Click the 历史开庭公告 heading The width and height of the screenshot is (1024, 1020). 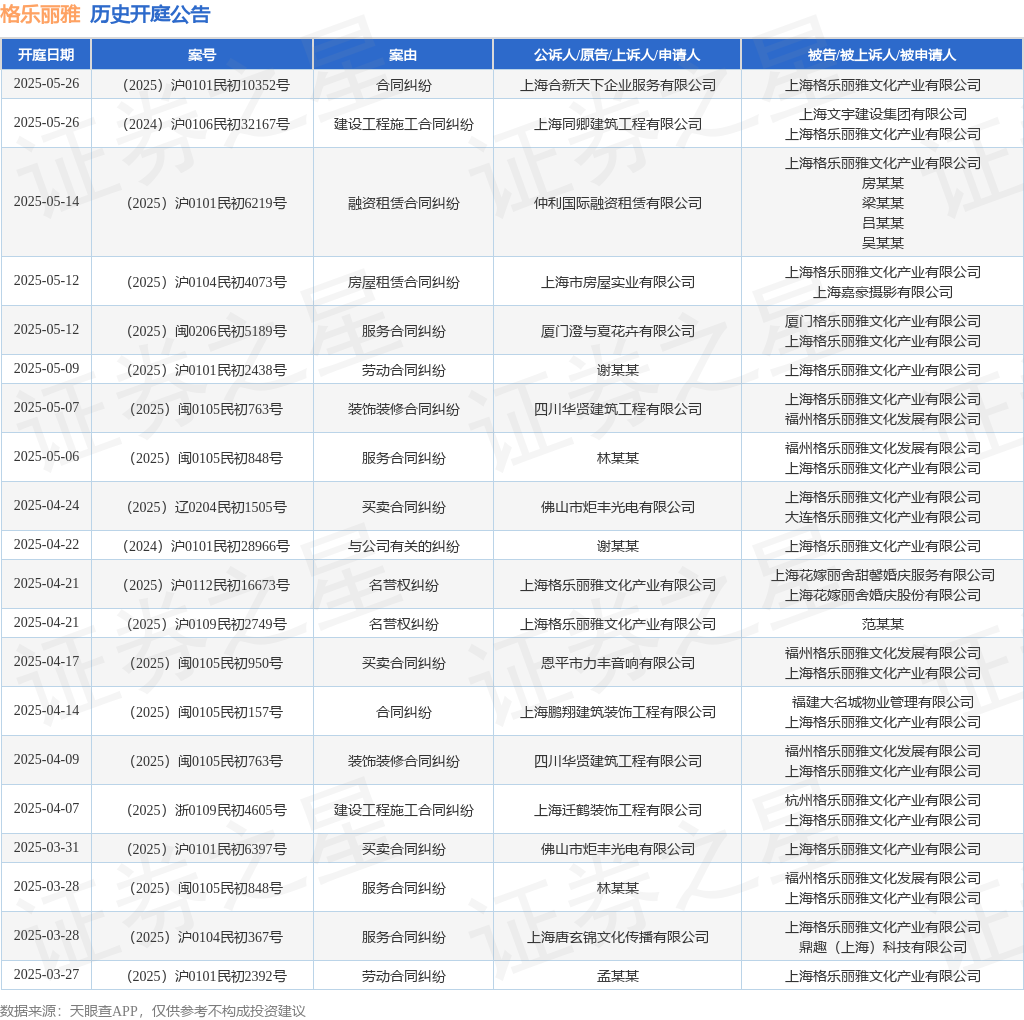coord(150,14)
